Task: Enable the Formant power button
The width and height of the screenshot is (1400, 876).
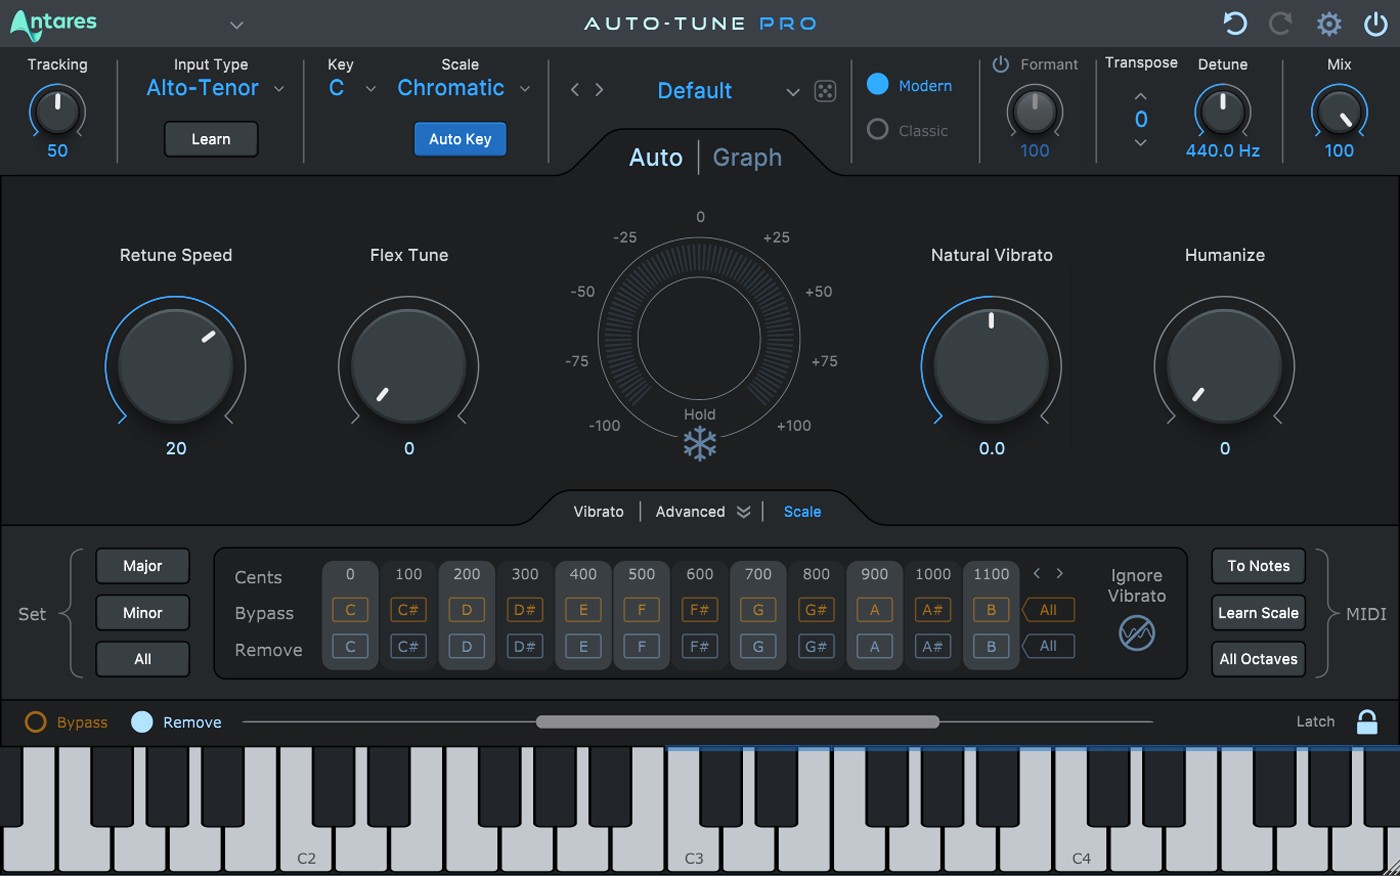Action: click(x=1000, y=64)
